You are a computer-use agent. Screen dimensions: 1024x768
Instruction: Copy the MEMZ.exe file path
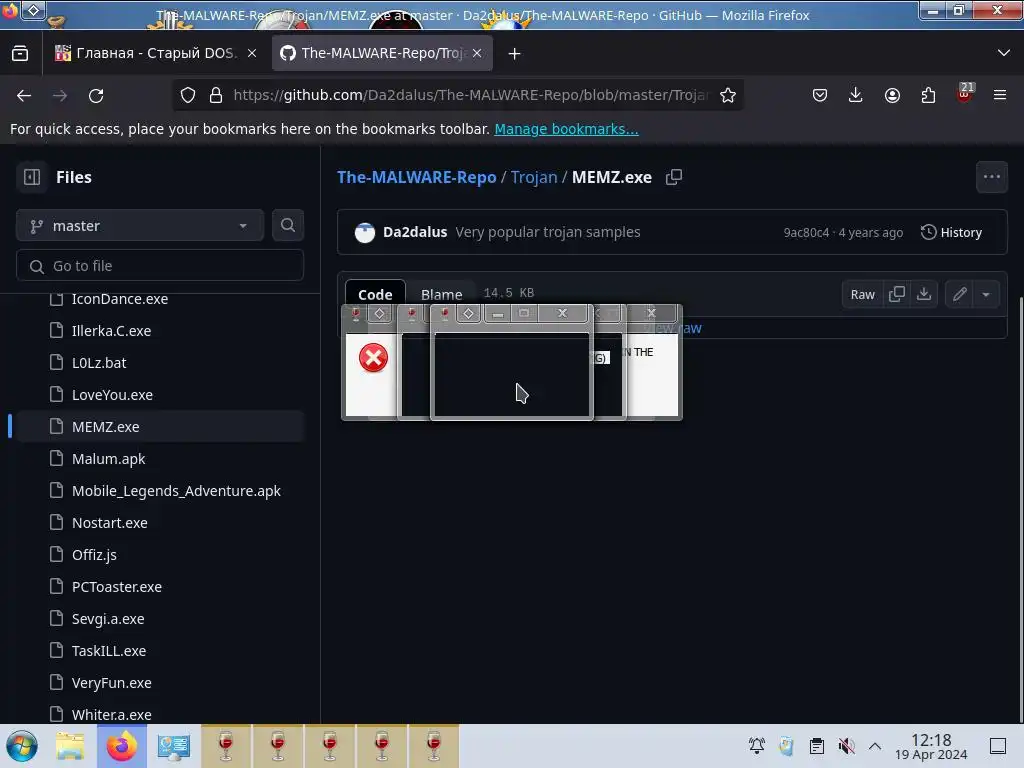[x=674, y=177]
